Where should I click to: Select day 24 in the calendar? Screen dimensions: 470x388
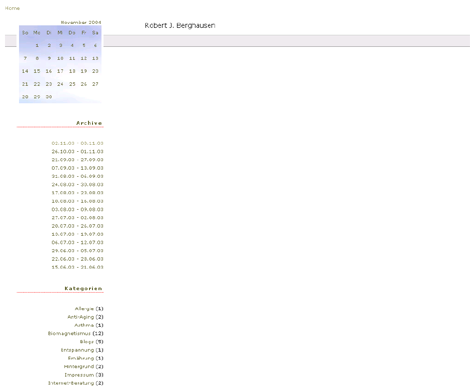pyautogui.click(x=60, y=84)
